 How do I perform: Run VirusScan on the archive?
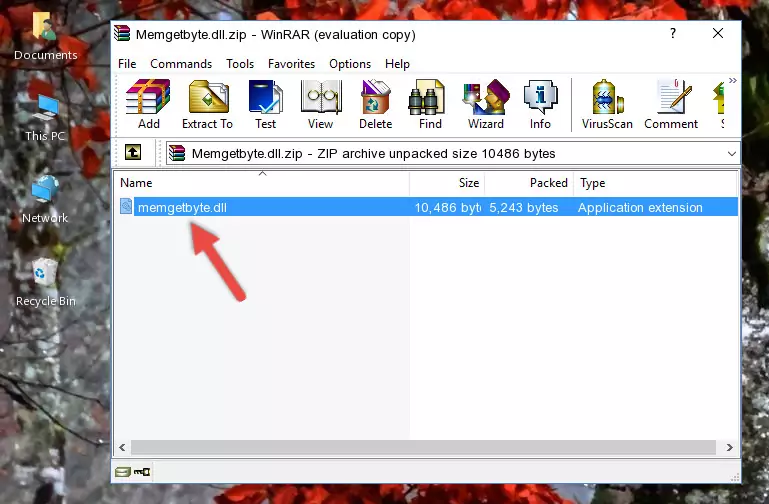[x=607, y=104]
